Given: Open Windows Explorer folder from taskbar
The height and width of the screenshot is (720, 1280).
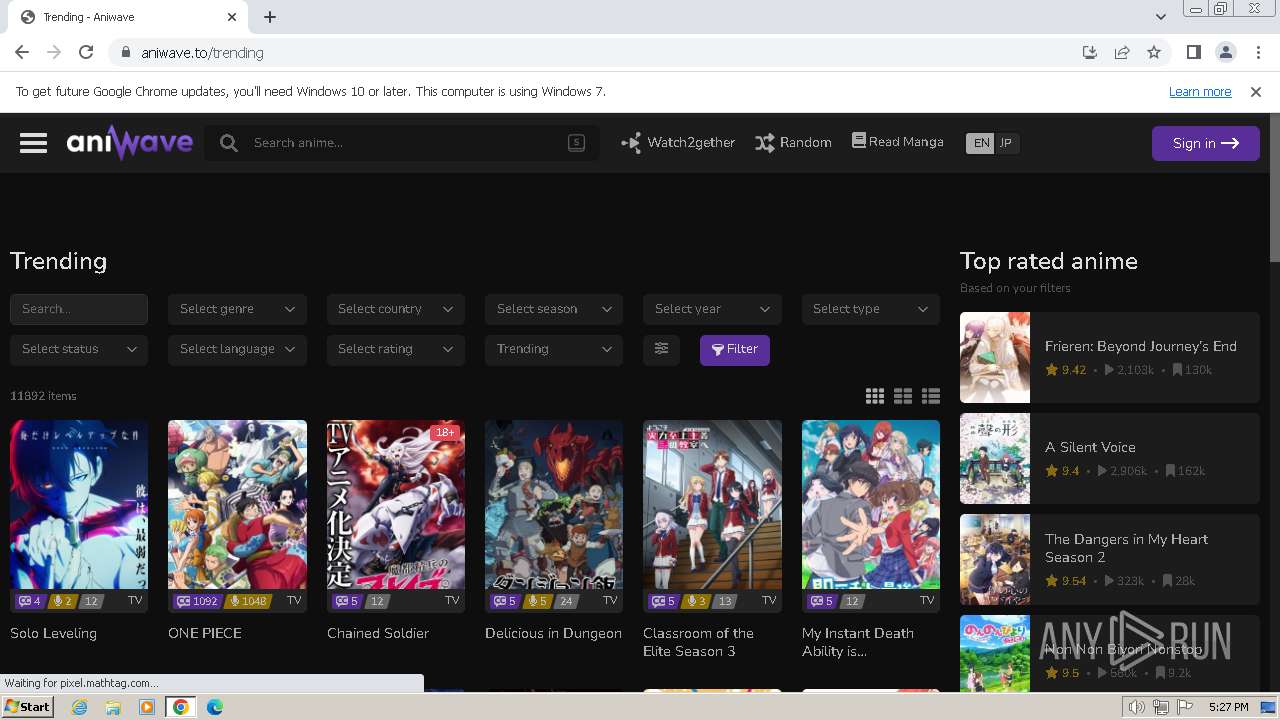Looking at the screenshot, I should point(113,707).
